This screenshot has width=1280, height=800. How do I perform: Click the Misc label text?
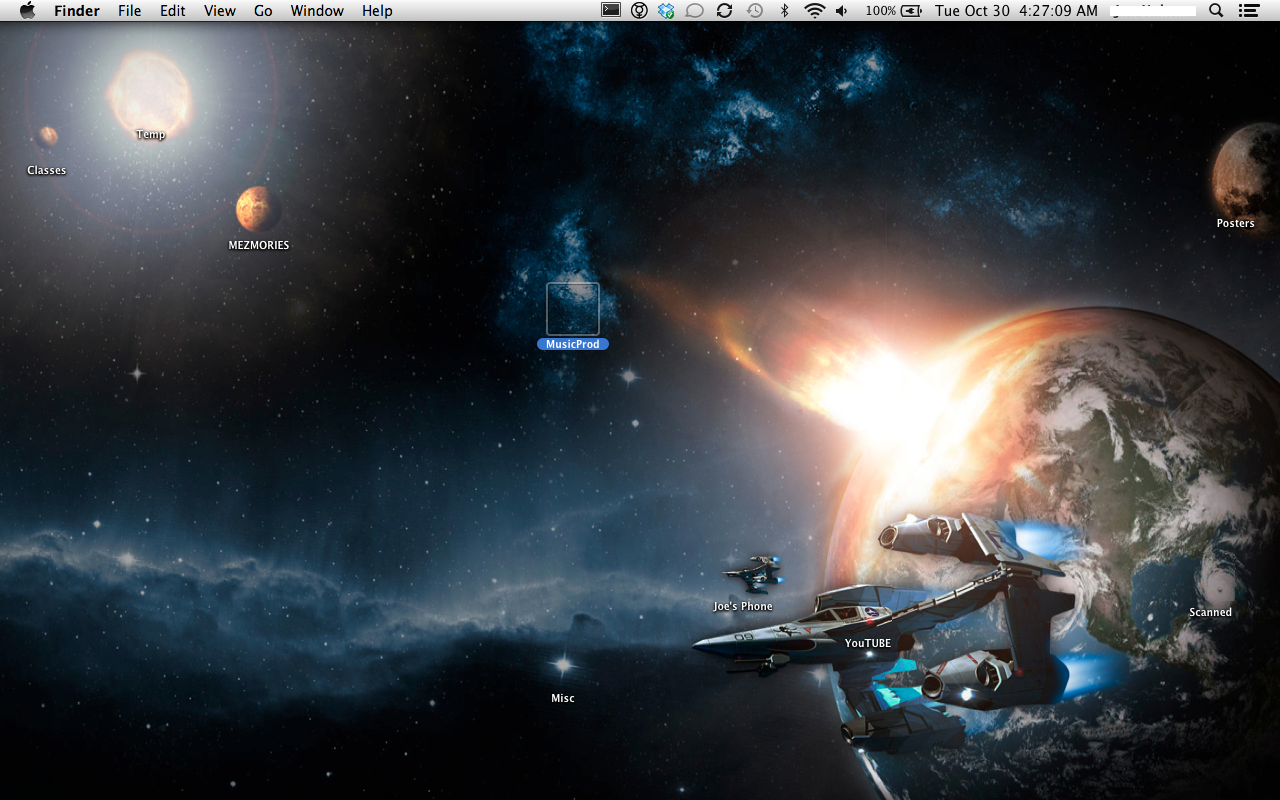[x=563, y=698]
